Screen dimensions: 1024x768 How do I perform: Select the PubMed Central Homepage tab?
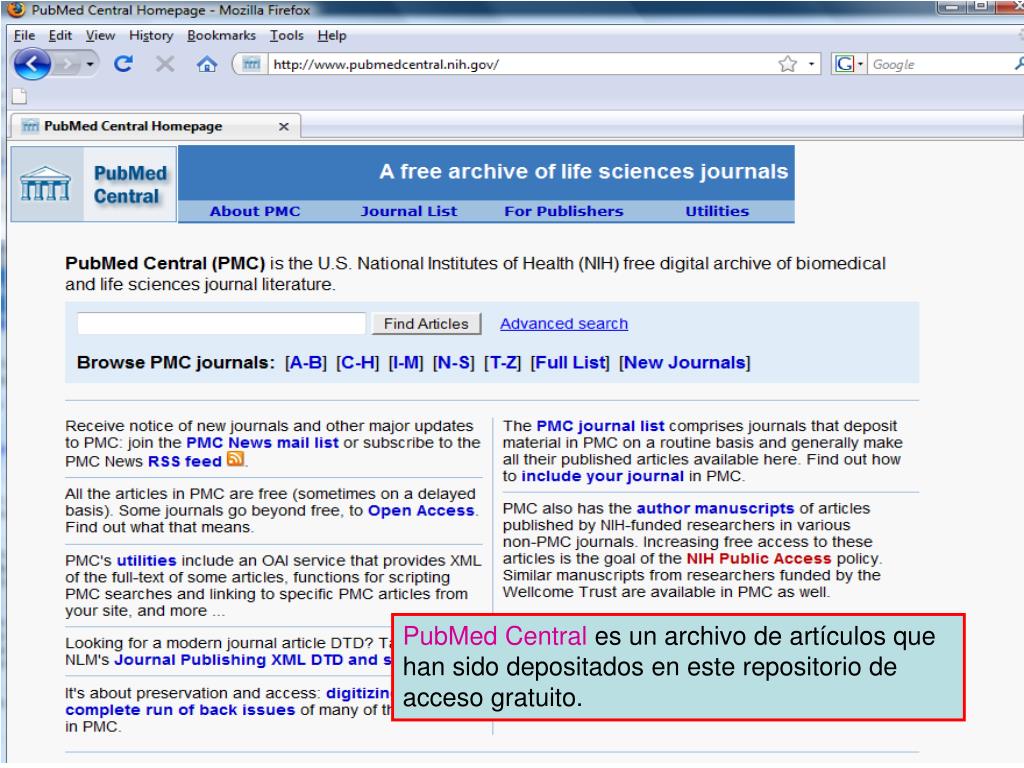155,126
